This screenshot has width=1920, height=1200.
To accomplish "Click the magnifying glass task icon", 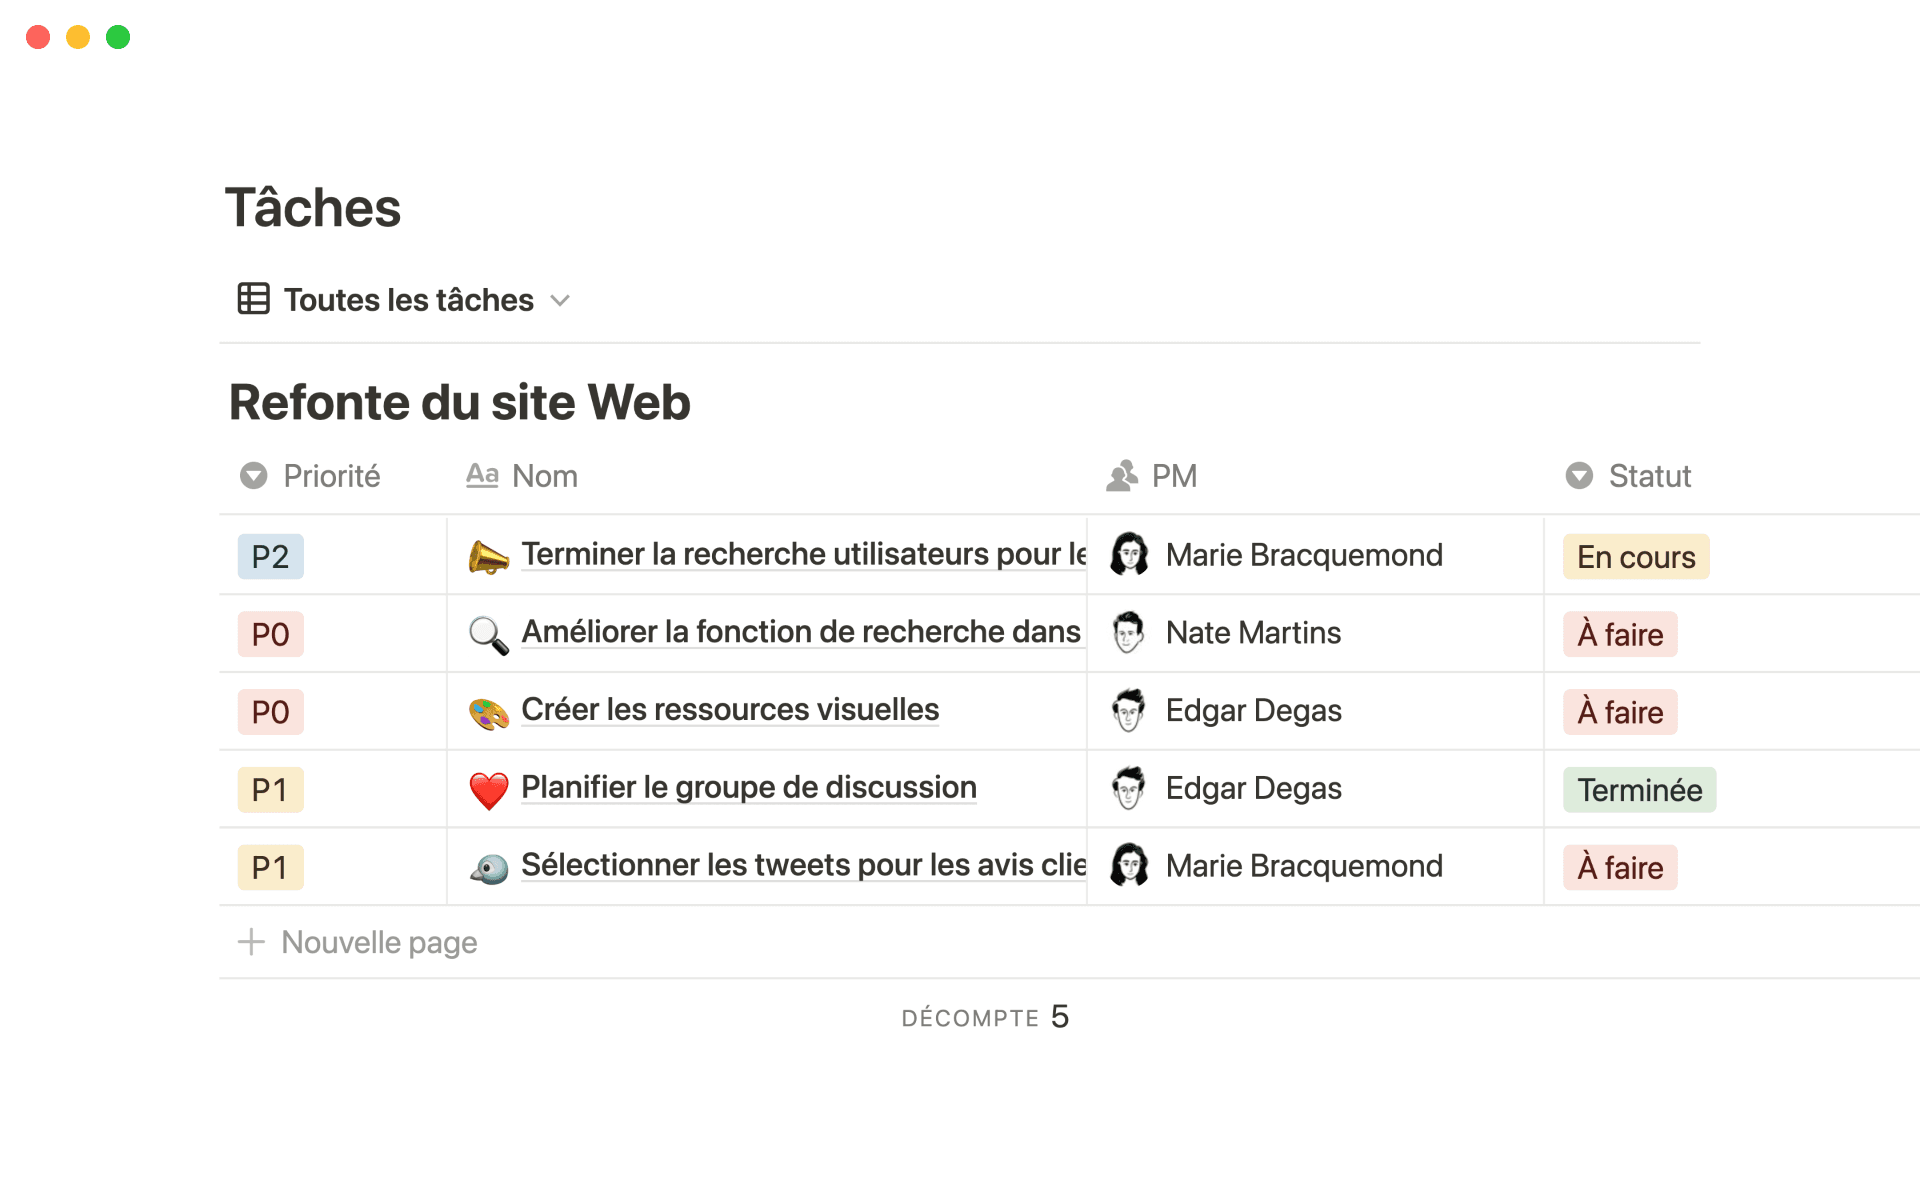I will (488, 635).
